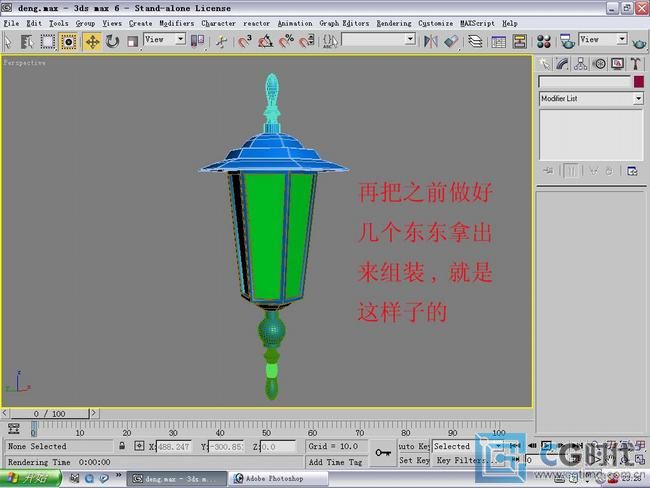Open the Key Filters dialog
This screenshot has width=650, height=488.
[x=468, y=460]
